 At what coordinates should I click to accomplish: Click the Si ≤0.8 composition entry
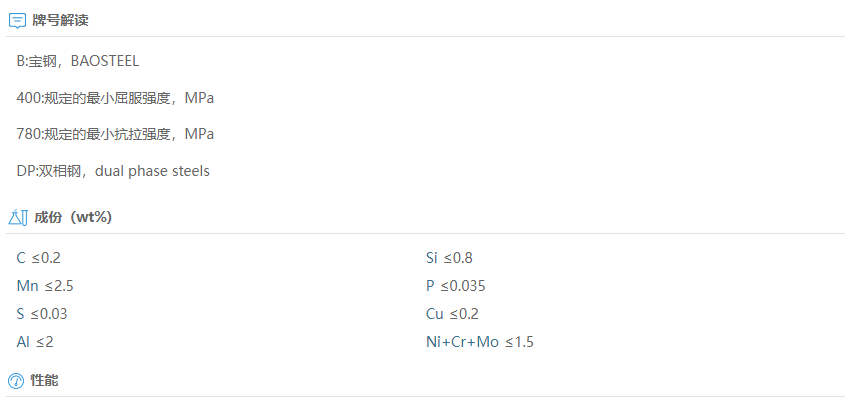tap(449, 258)
